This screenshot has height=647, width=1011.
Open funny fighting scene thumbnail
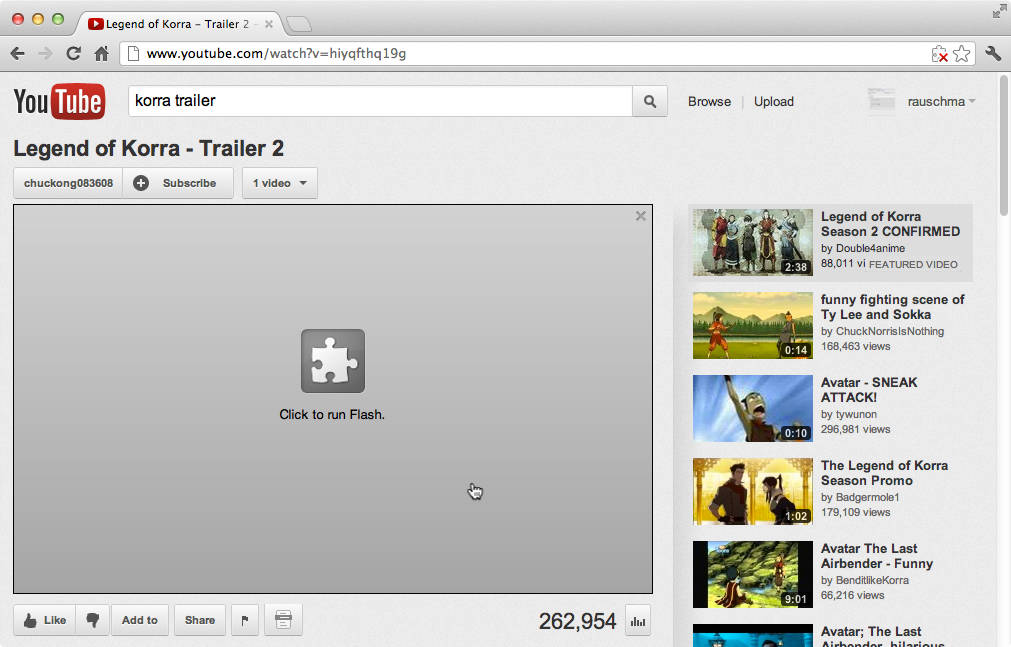pyautogui.click(x=752, y=325)
